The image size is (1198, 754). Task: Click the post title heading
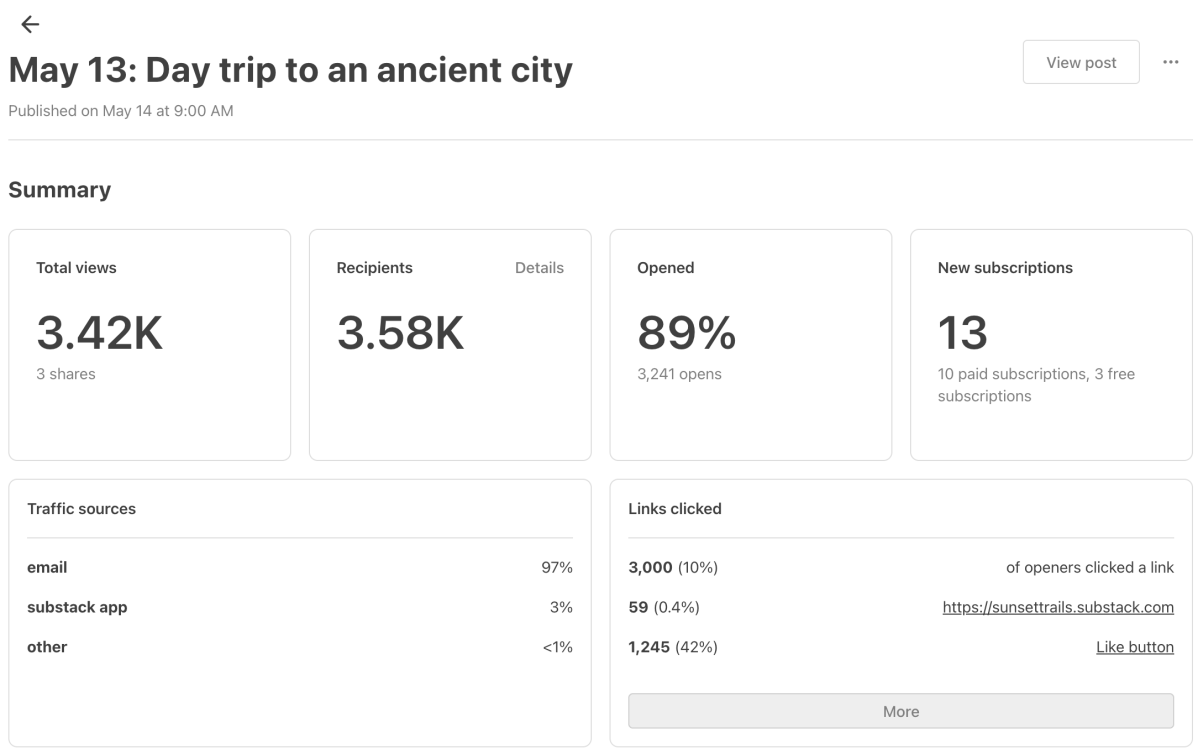click(290, 70)
